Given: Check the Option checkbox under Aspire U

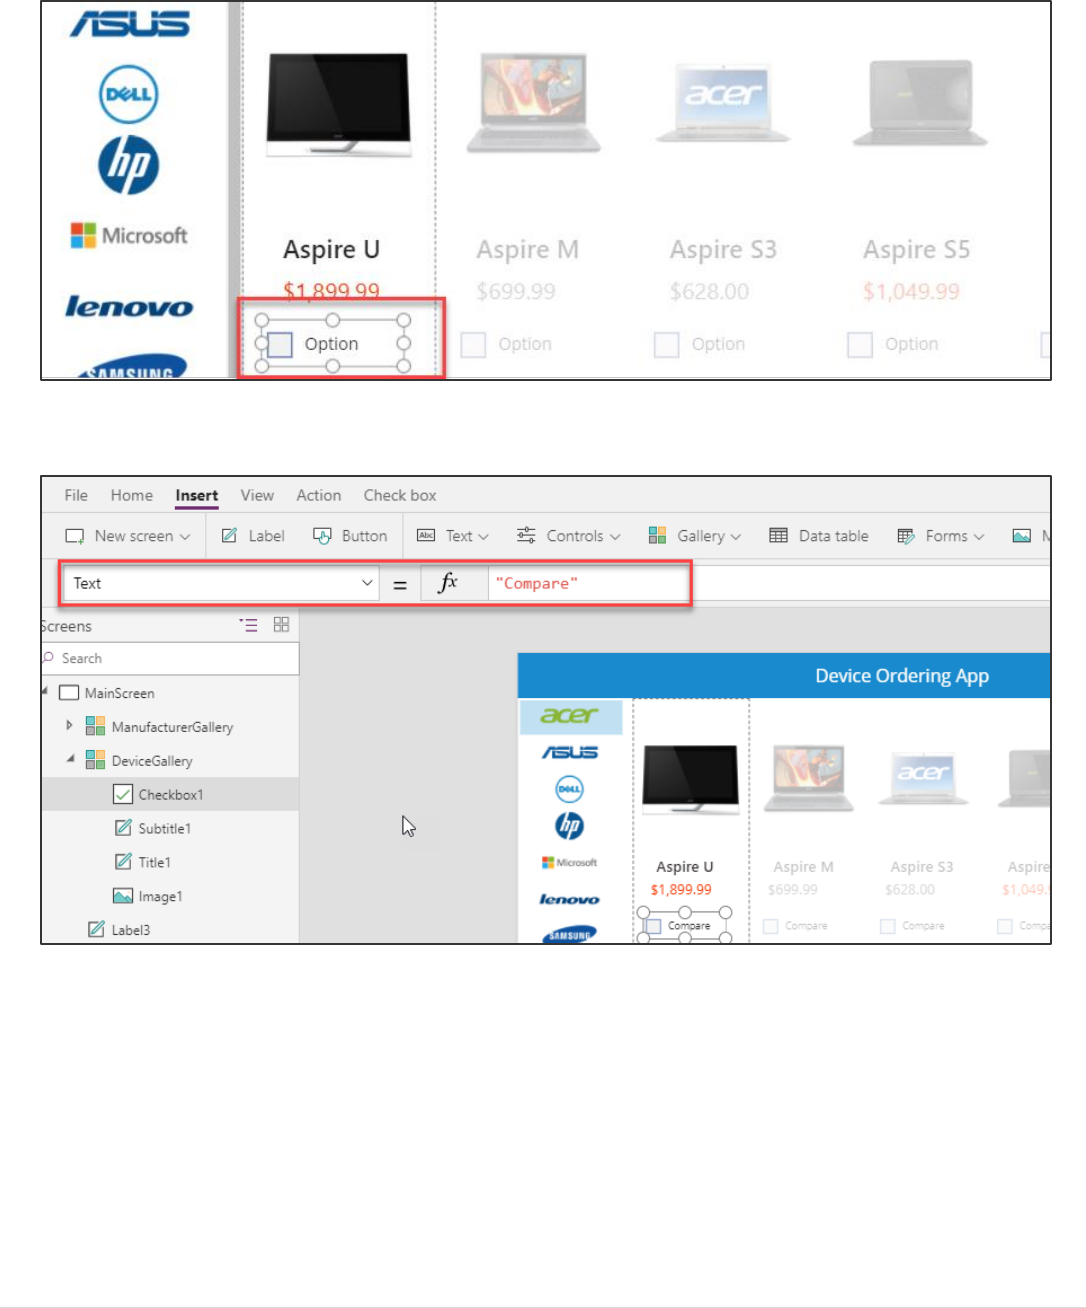Looking at the screenshot, I should pyautogui.click(x=280, y=344).
